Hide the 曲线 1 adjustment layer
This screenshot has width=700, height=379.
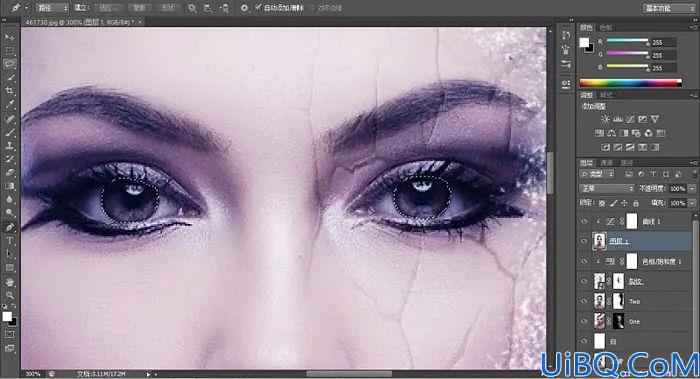tap(584, 221)
